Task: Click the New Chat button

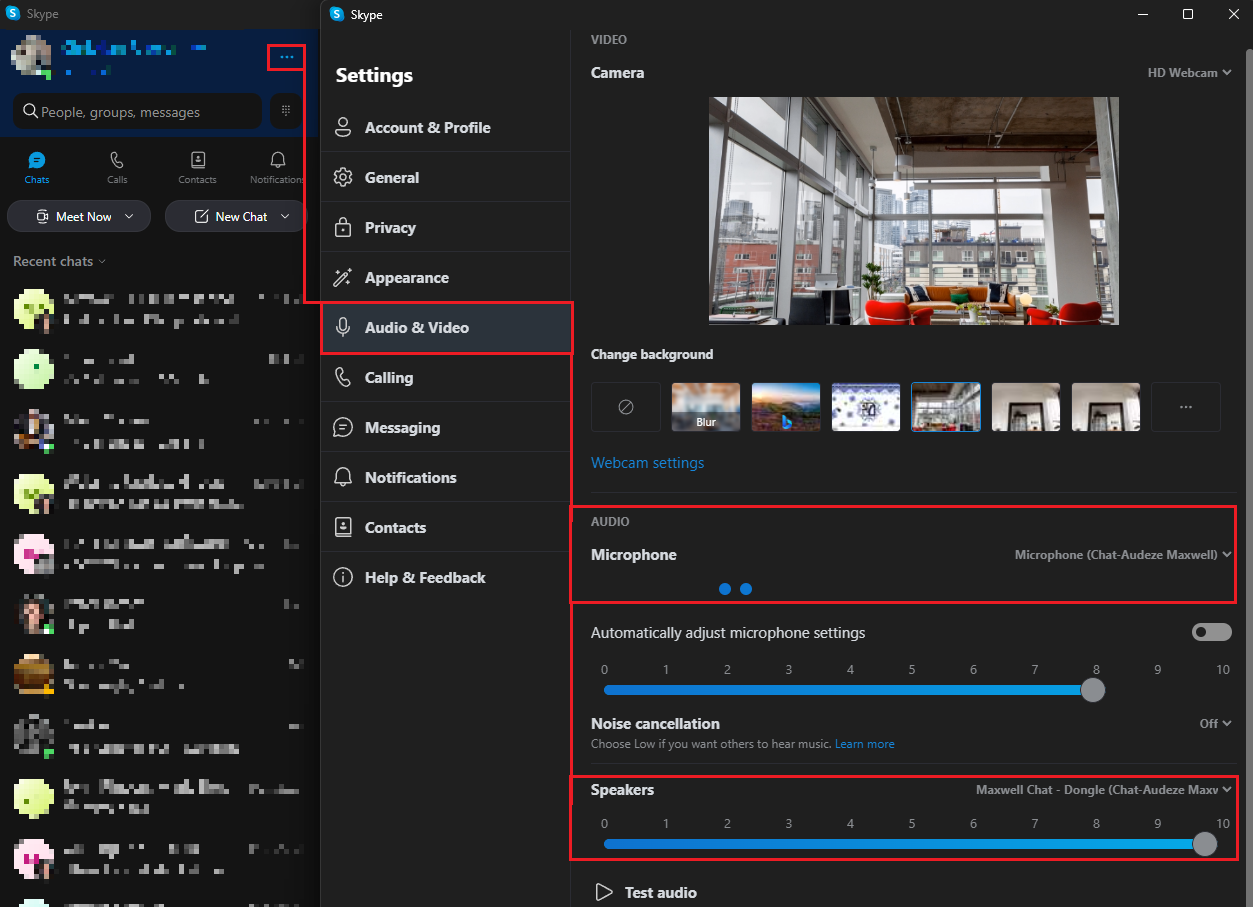Action: click(236, 216)
